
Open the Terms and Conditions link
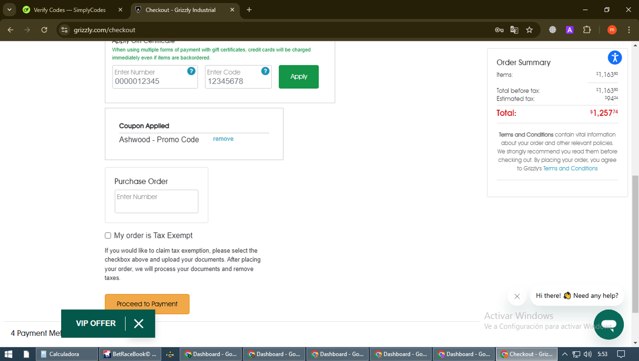pyautogui.click(x=570, y=168)
